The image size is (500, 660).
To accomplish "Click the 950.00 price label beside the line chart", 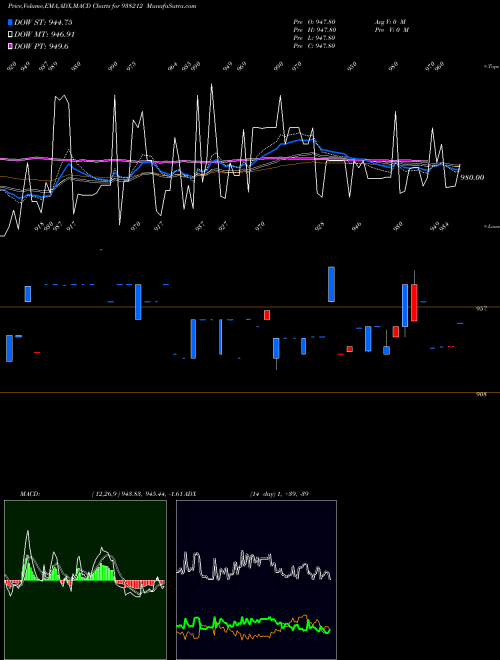I will pos(472,178).
